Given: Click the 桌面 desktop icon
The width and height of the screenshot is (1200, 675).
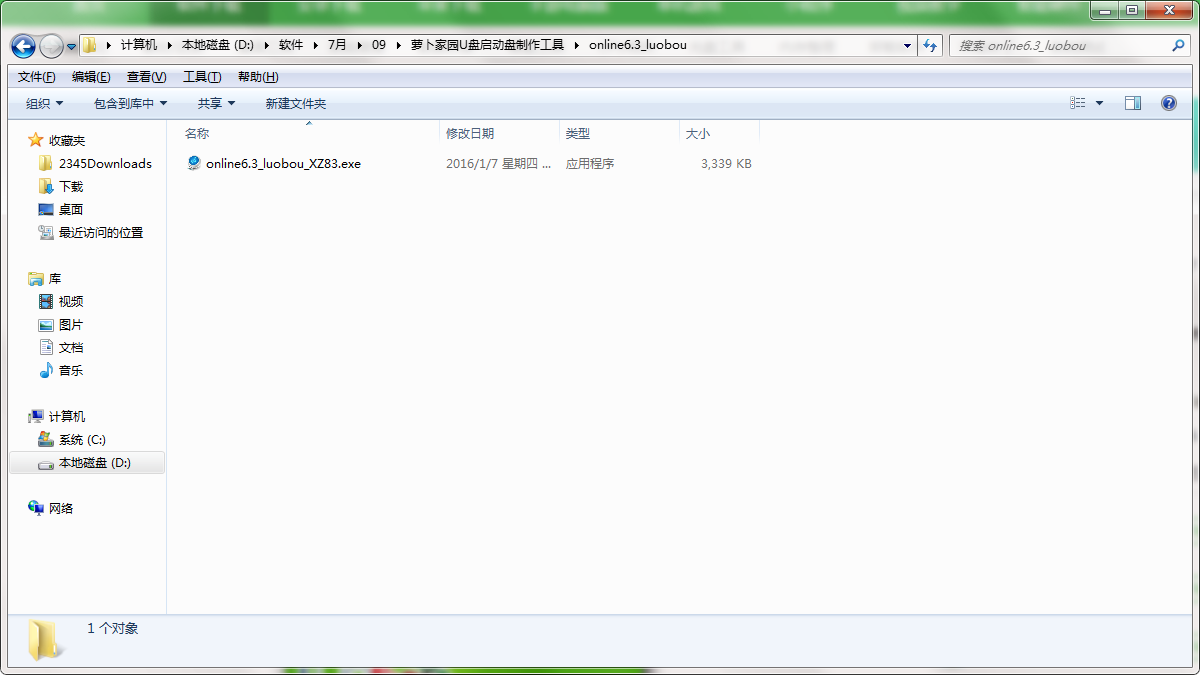Looking at the screenshot, I should tap(46, 209).
